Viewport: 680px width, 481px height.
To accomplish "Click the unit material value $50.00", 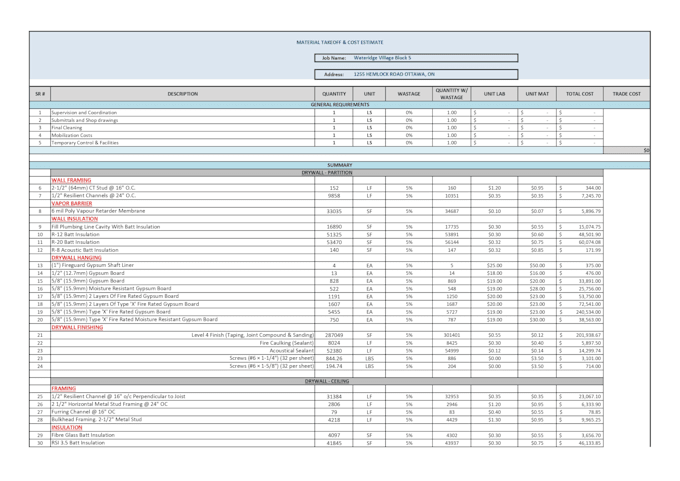I will 537,265.
